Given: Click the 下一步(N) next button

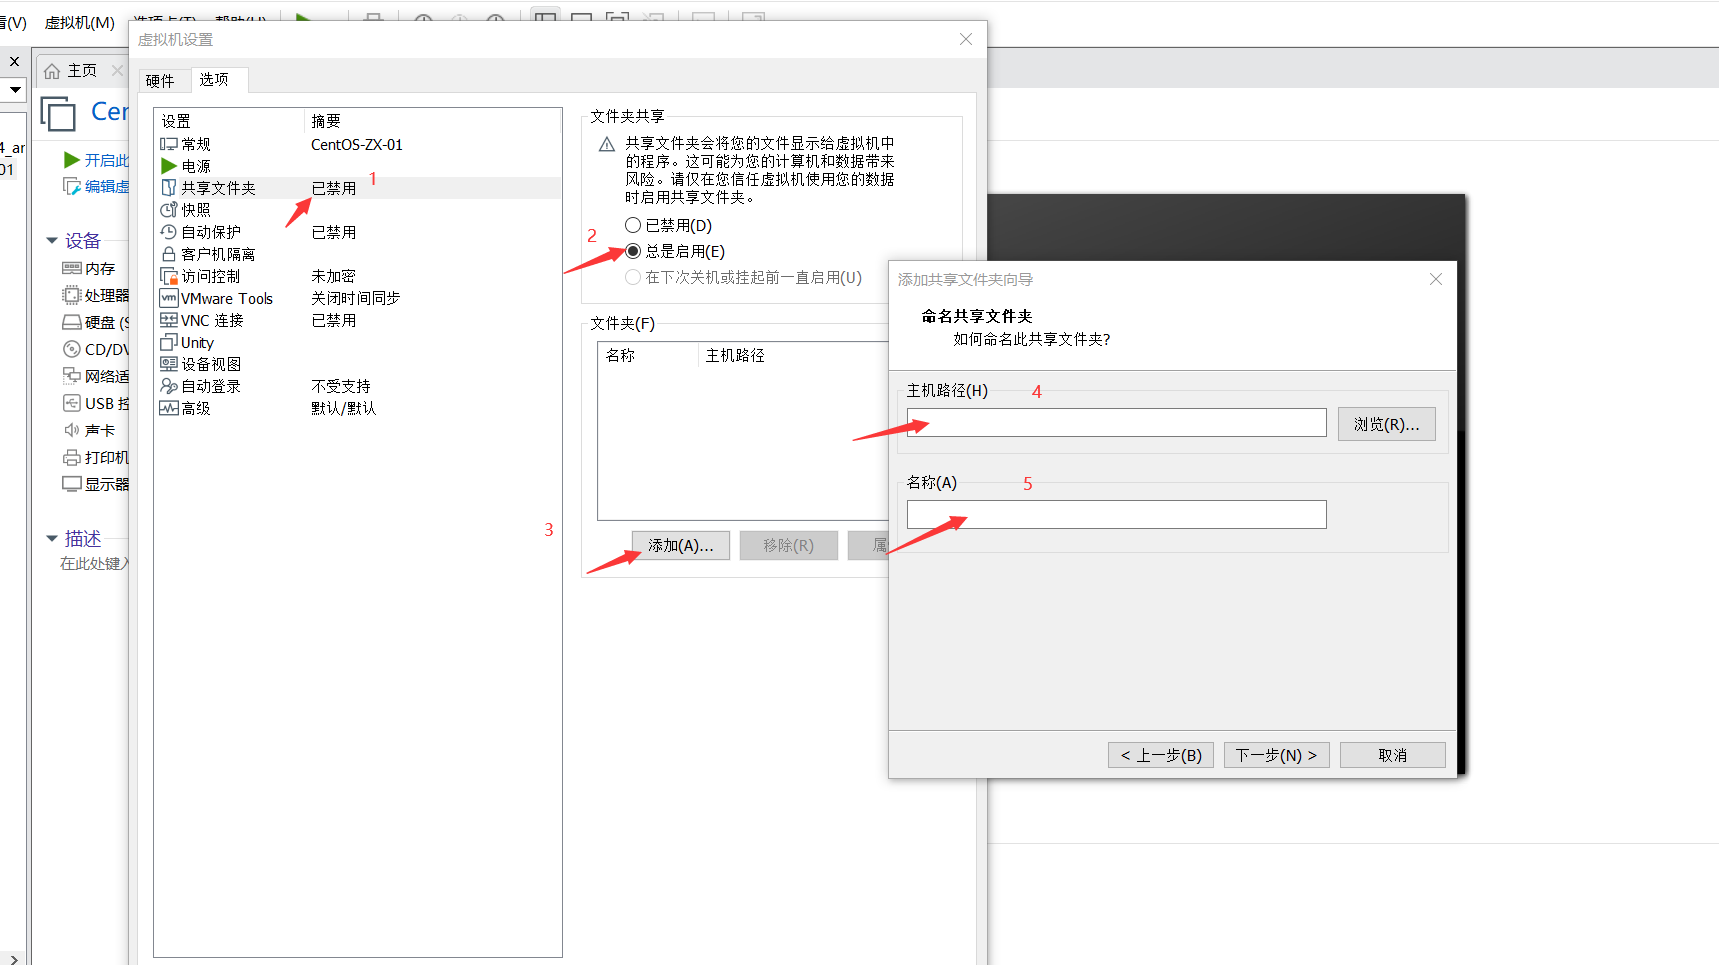Looking at the screenshot, I should click(1276, 755).
